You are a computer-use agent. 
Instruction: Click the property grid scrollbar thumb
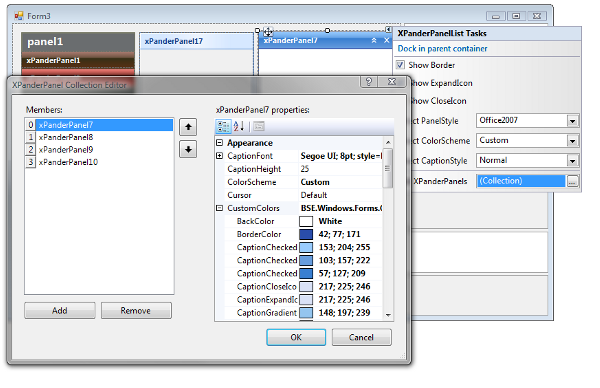click(x=388, y=168)
